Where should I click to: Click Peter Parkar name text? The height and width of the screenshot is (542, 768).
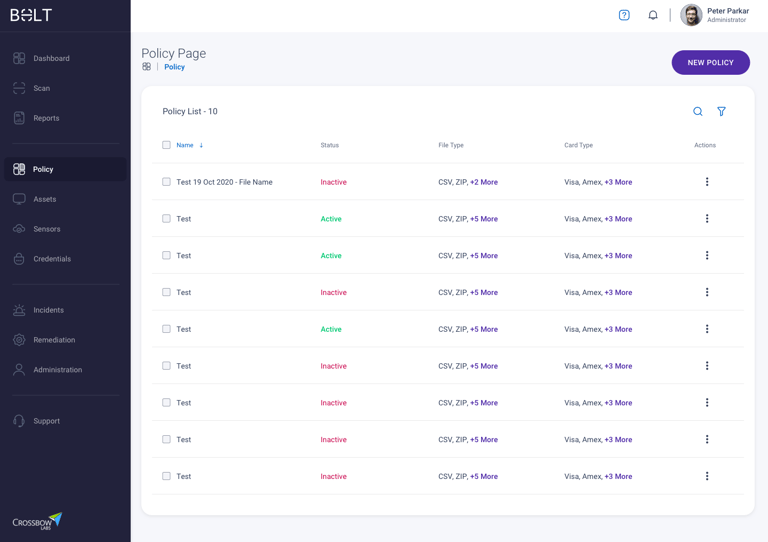[x=728, y=11]
